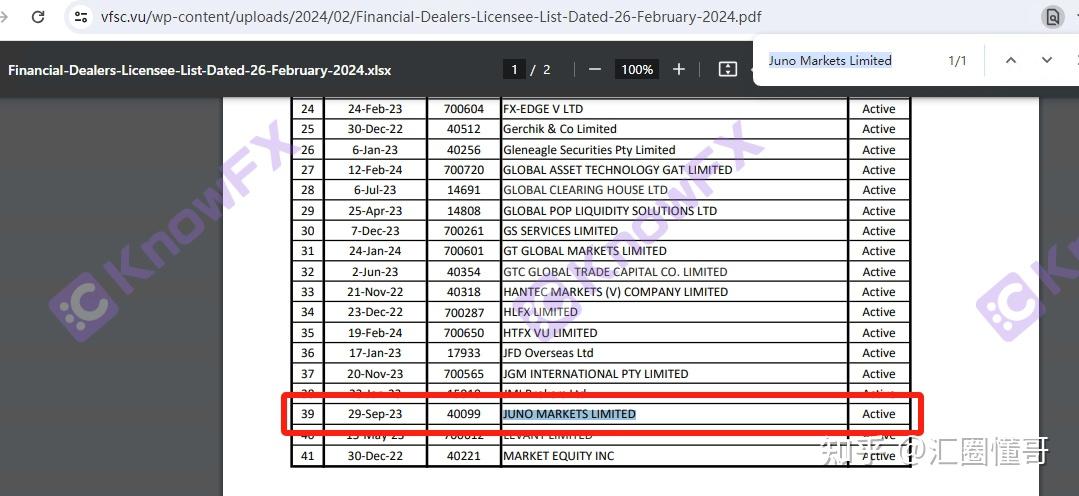Click license number 700261
Viewport: 1079px width, 496px height.
tap(464, 231)
